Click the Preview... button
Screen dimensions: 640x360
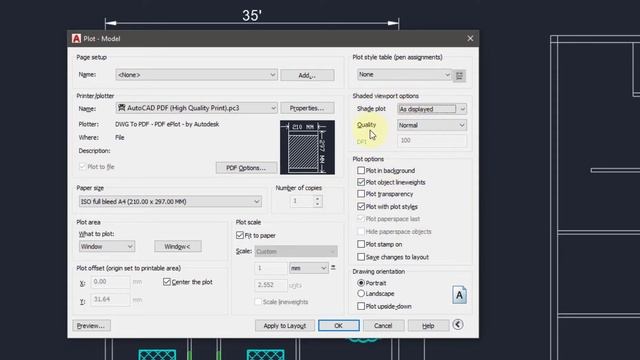91,326
